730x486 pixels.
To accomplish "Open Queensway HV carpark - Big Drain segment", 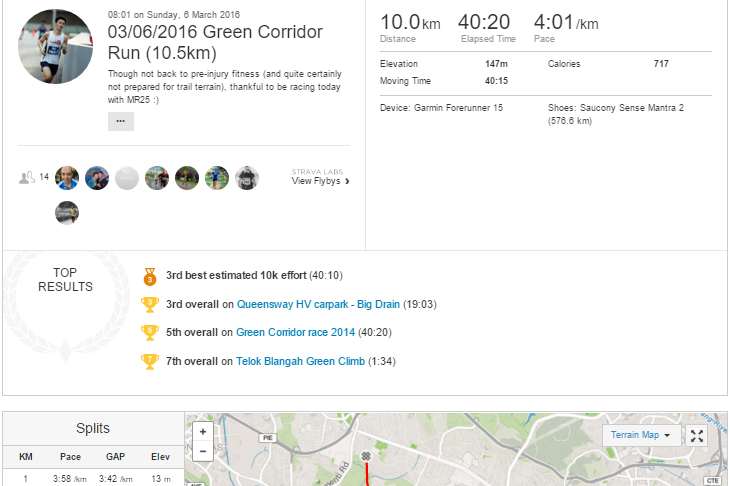I will pos(318,304).
